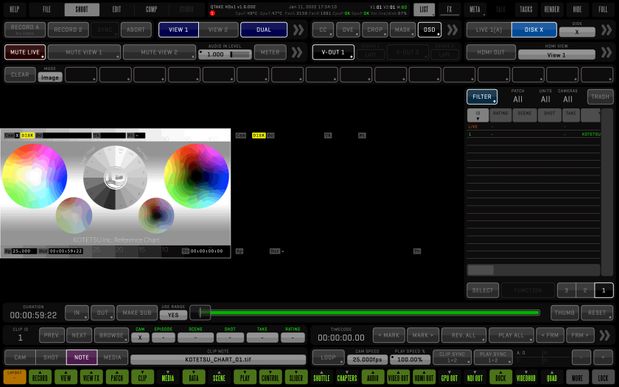Switch to FULL screen view
619x387 pixels.
(x=603, y=9)
